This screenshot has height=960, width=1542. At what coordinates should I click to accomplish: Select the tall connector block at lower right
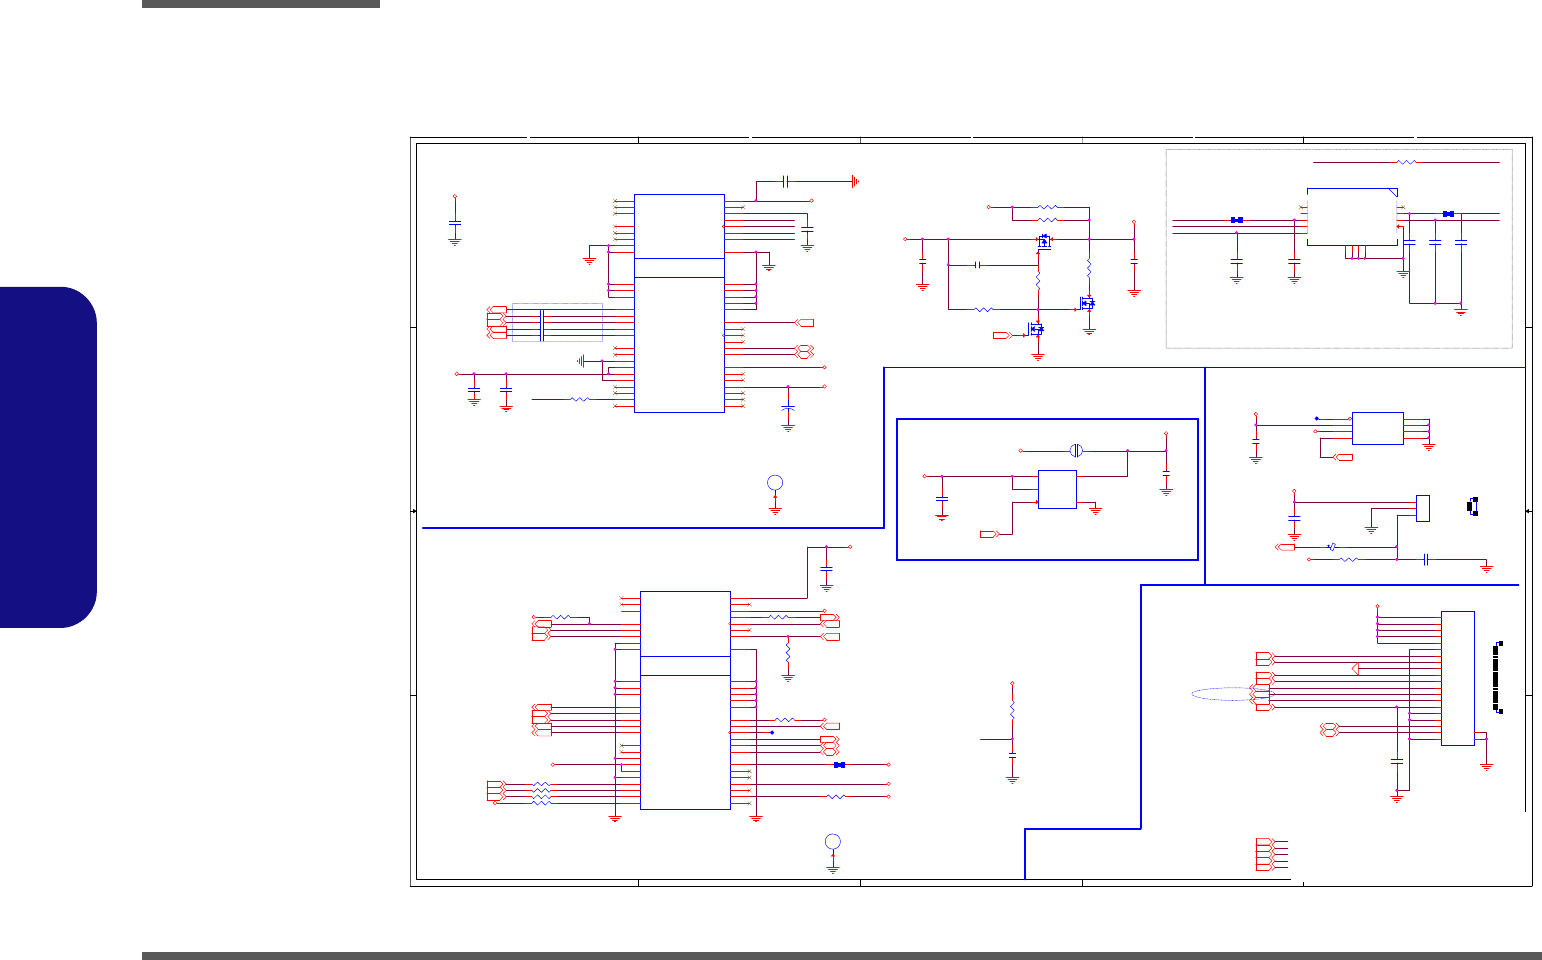[1458, 678]
